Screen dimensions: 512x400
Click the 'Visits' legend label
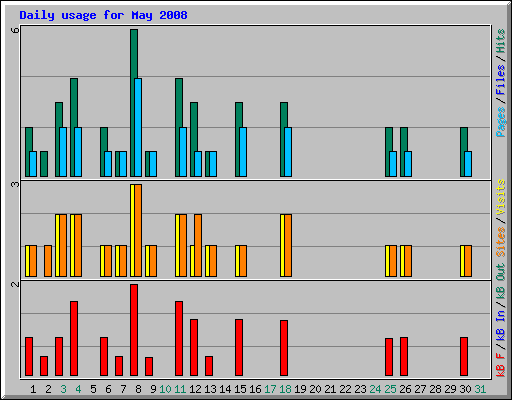(500, 197)
